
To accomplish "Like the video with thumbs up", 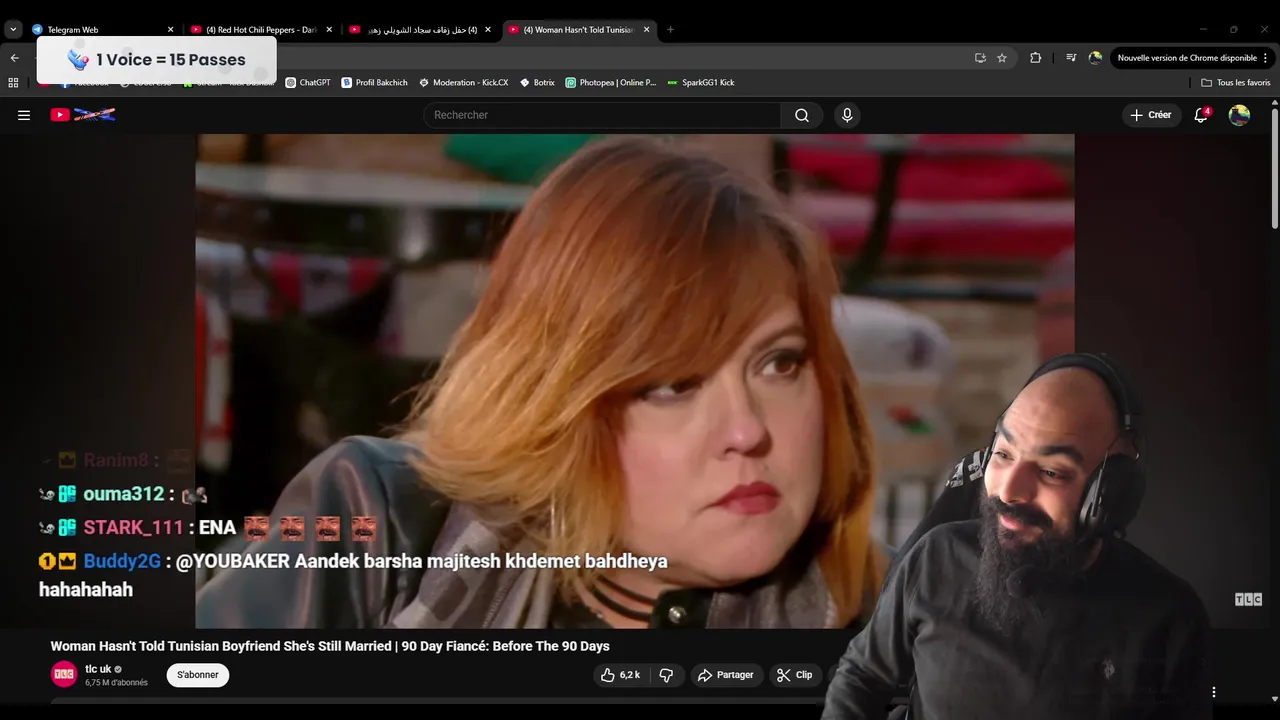I will [x=620, y=675].
